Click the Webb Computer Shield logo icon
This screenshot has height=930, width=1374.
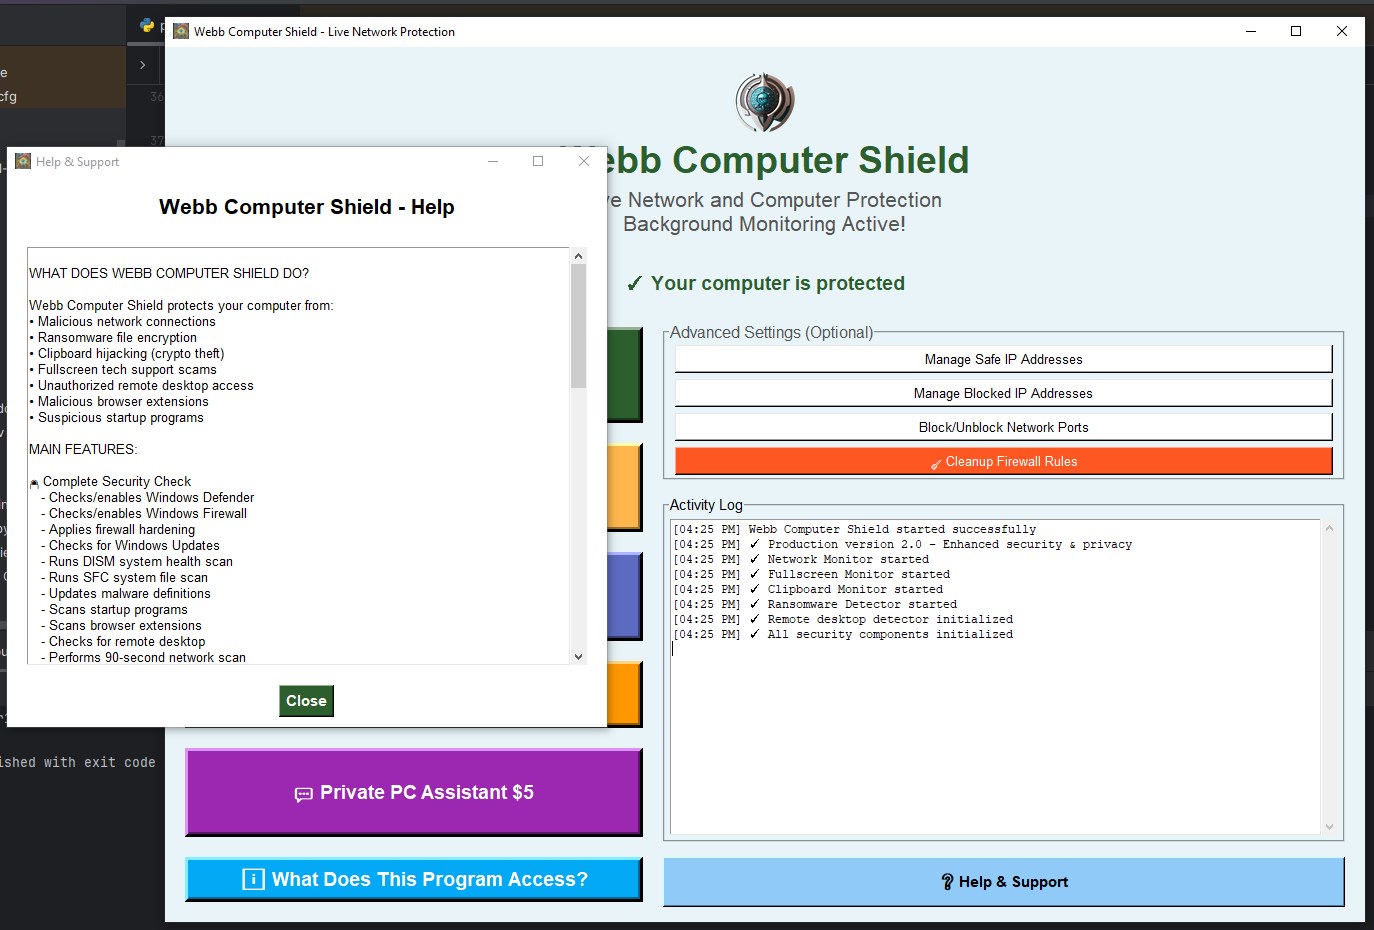[x=763, y=100]
